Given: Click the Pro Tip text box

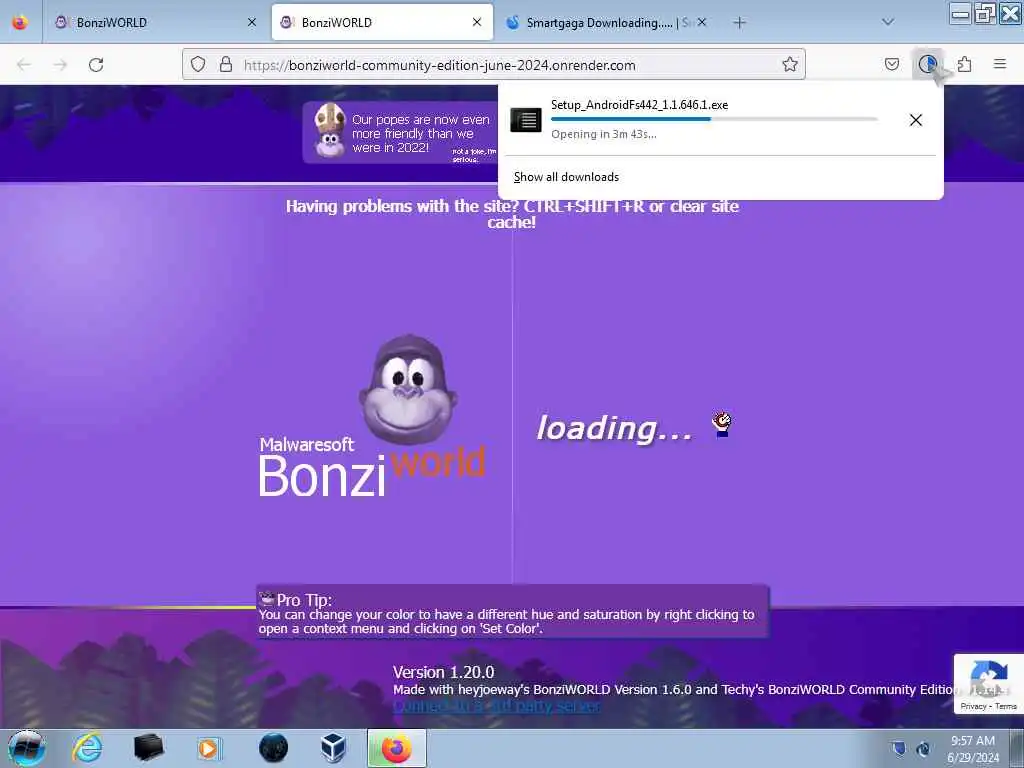Looking at the screenshot, I should 513,611.
